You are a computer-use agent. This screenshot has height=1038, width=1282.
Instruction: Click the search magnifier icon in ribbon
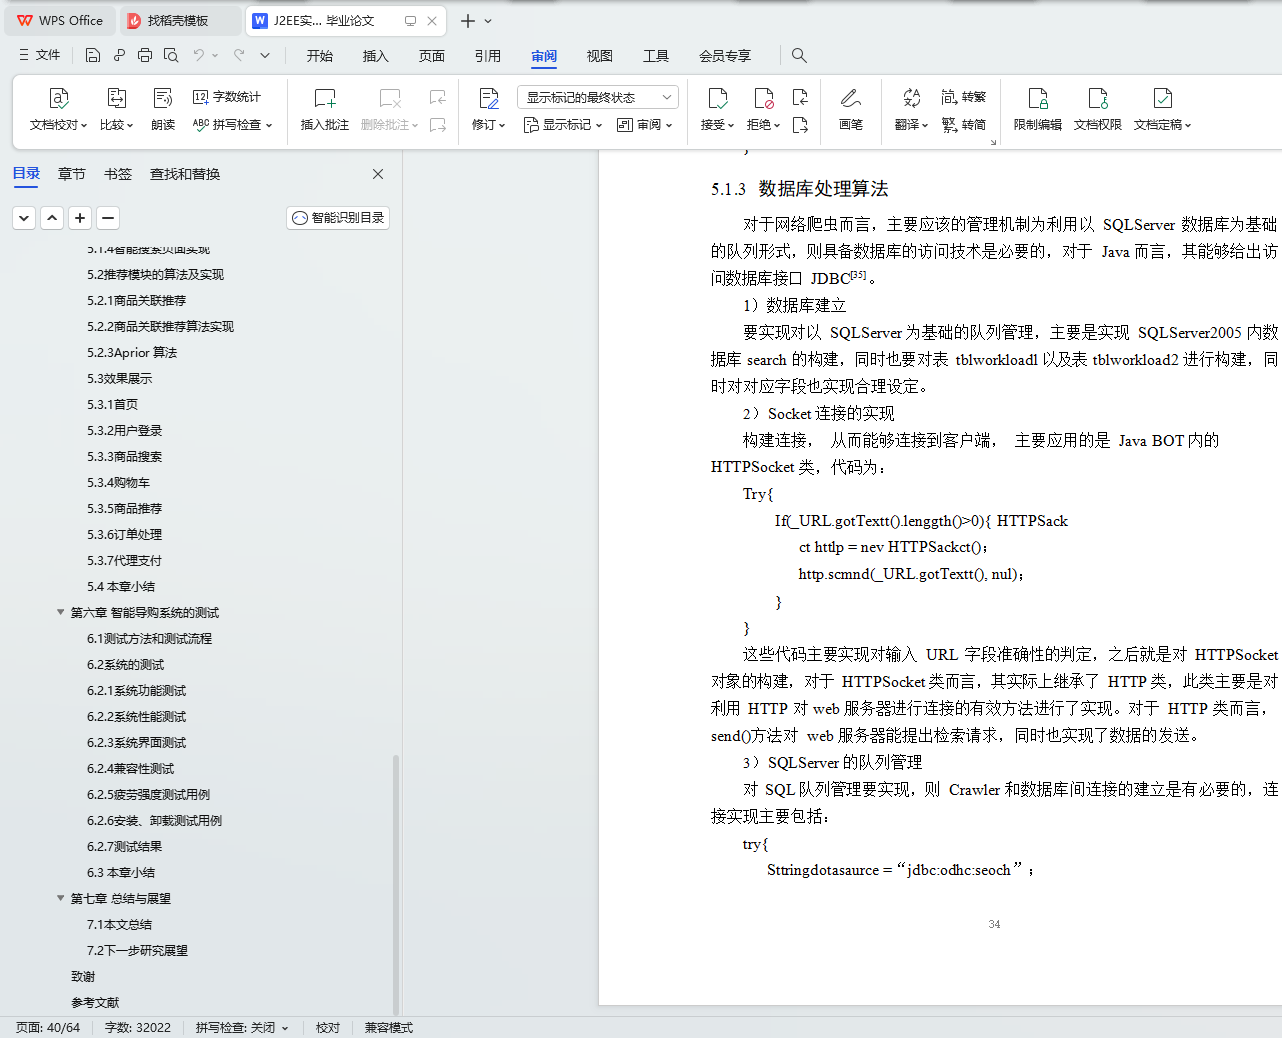pos(799,55)
